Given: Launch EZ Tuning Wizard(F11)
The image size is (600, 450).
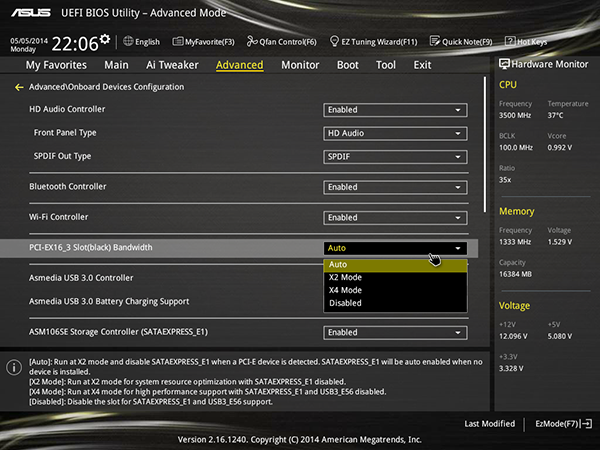Looking at the screenshot, I should [373, 41].
